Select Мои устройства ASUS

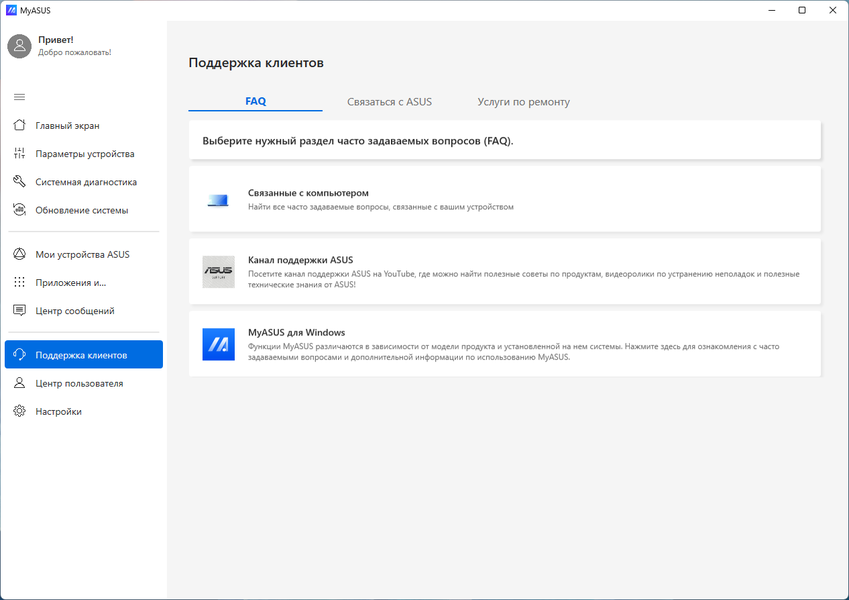coord(84,255)
